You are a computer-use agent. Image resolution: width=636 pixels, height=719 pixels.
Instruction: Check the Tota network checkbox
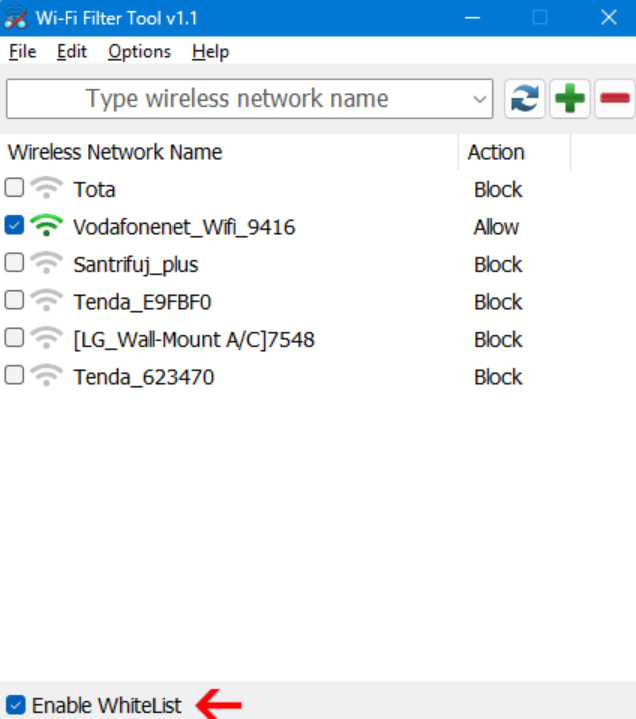click(x=14, y=188)
